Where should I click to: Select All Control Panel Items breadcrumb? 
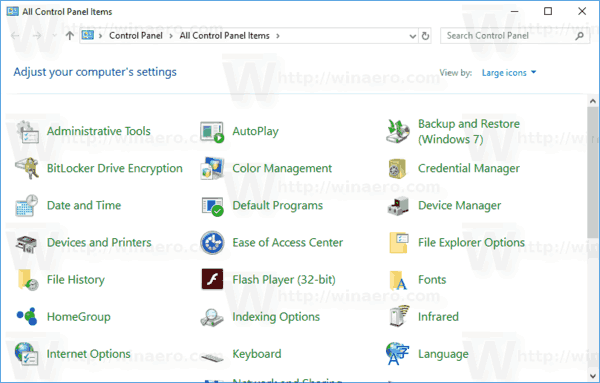pyautogui.click(x=225, y=36)
